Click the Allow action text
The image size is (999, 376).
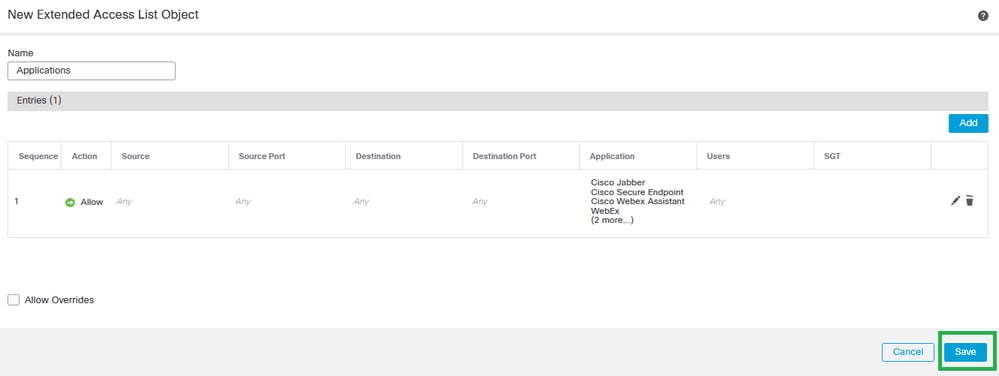point(92,202)
